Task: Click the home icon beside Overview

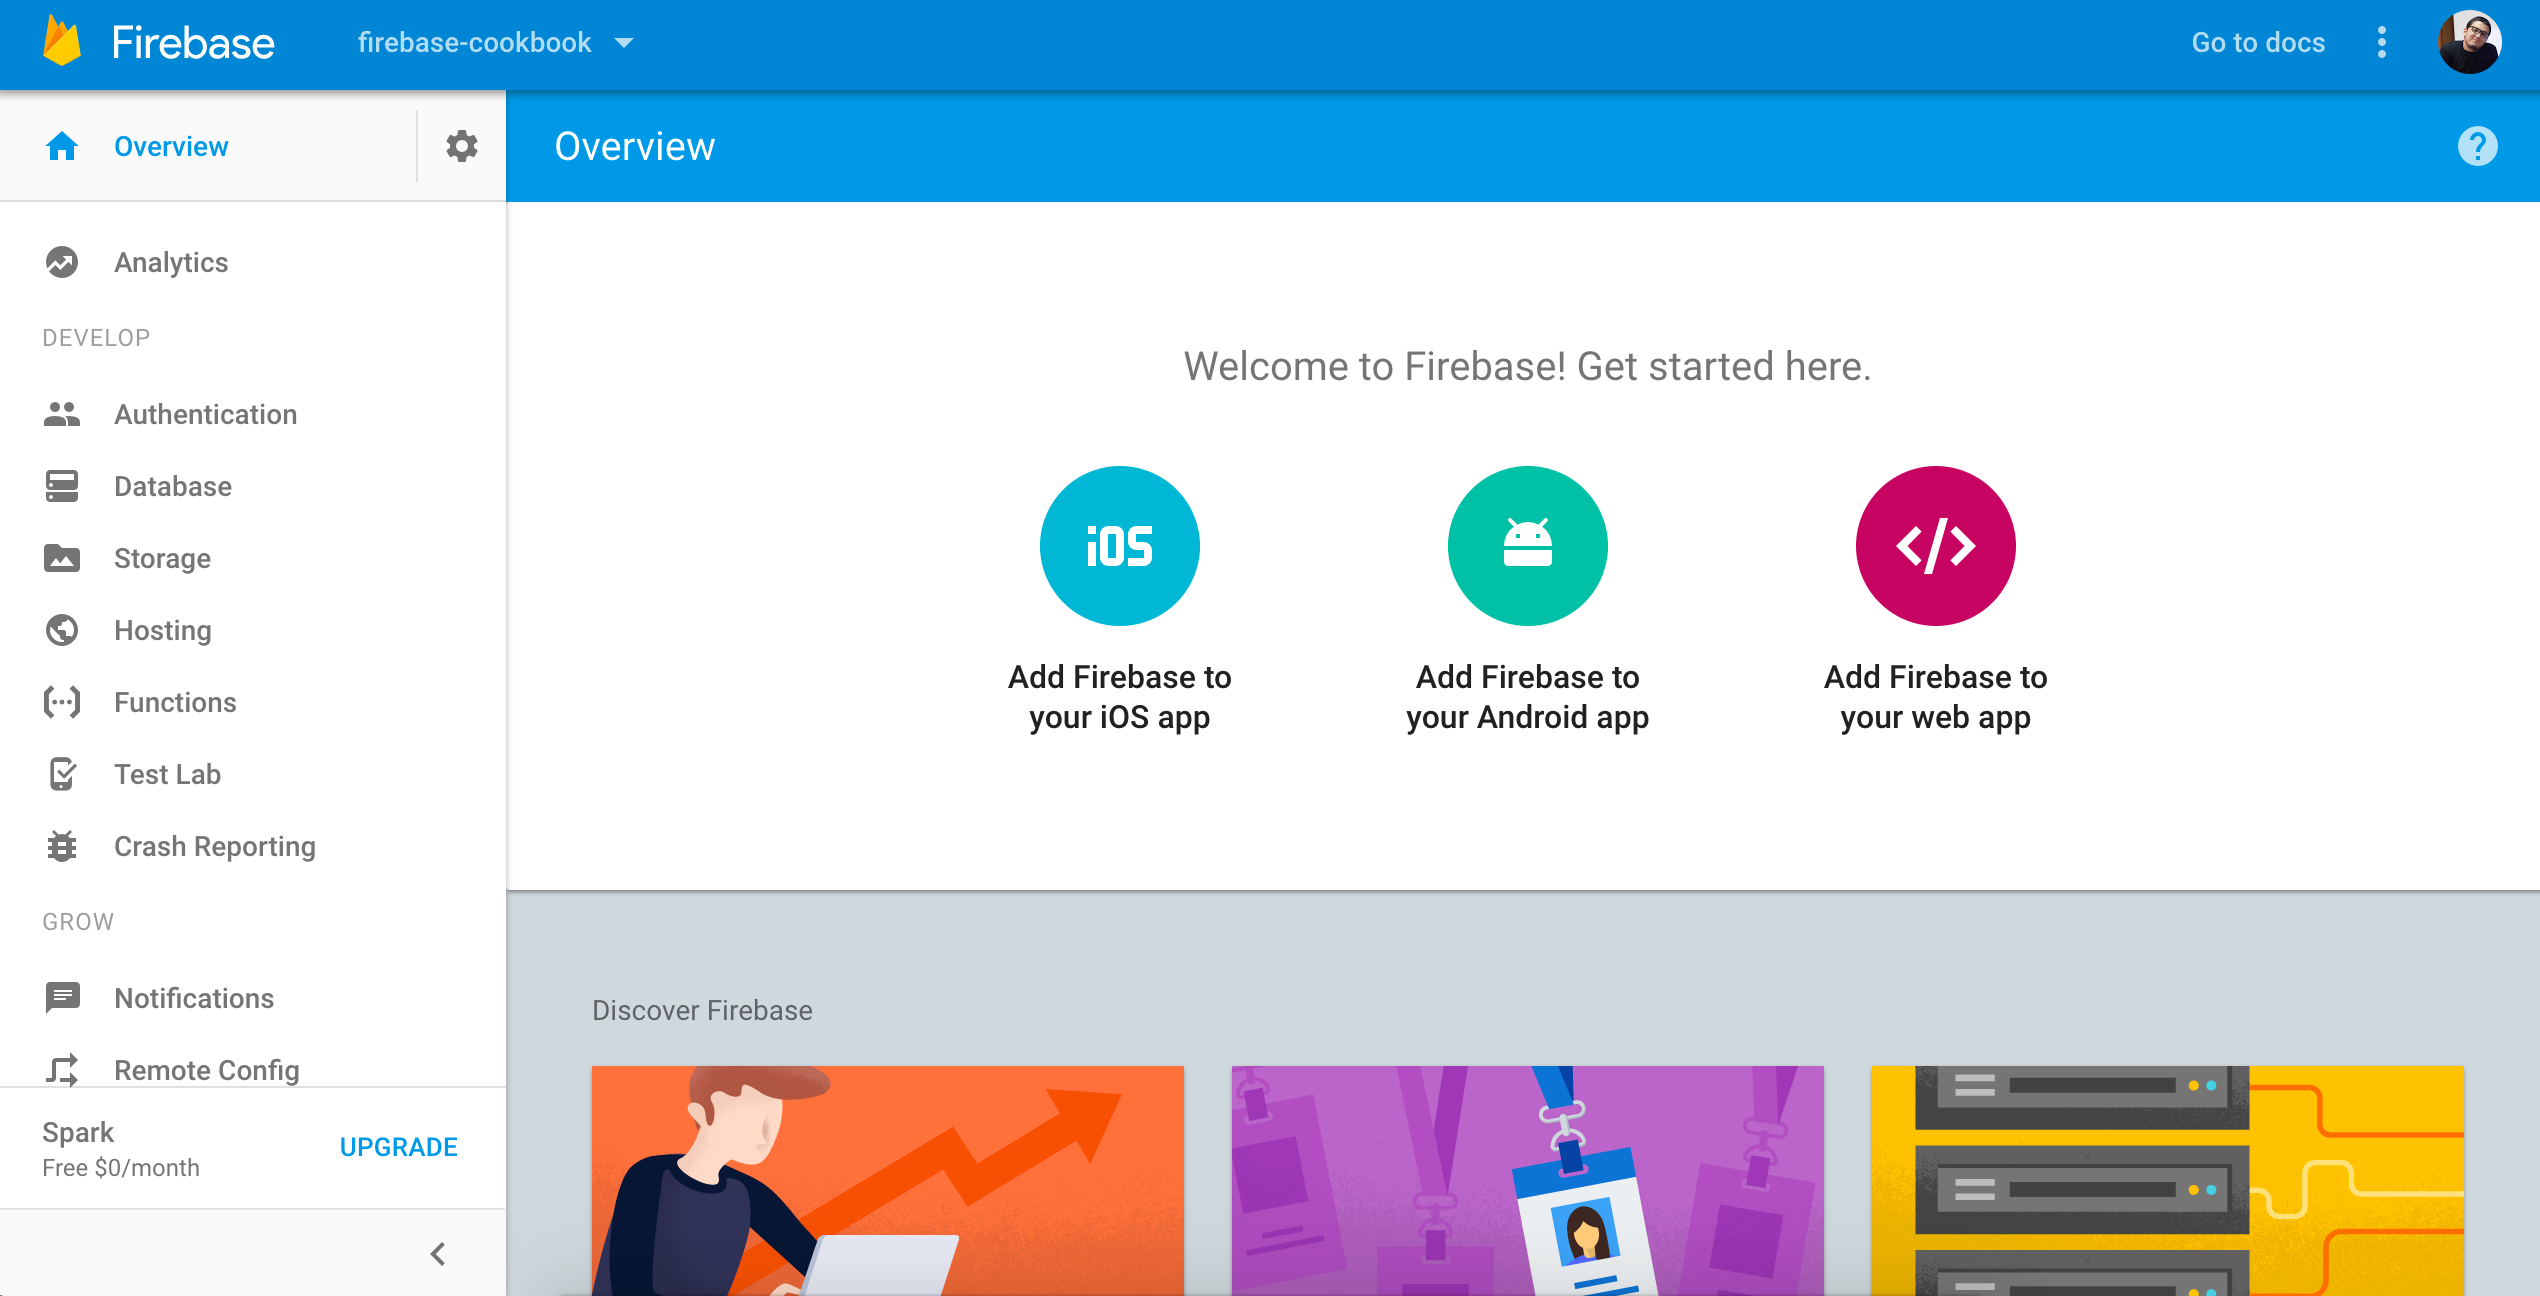Action: (62, 146)
